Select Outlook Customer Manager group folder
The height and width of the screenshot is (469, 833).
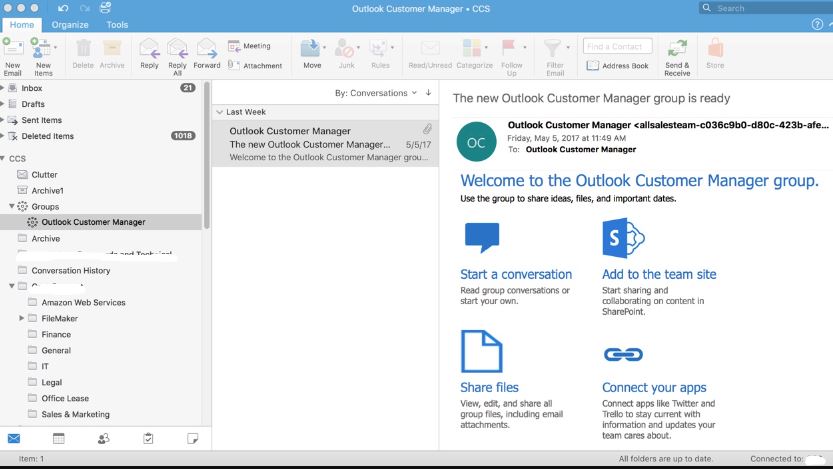tap(101, 222)
